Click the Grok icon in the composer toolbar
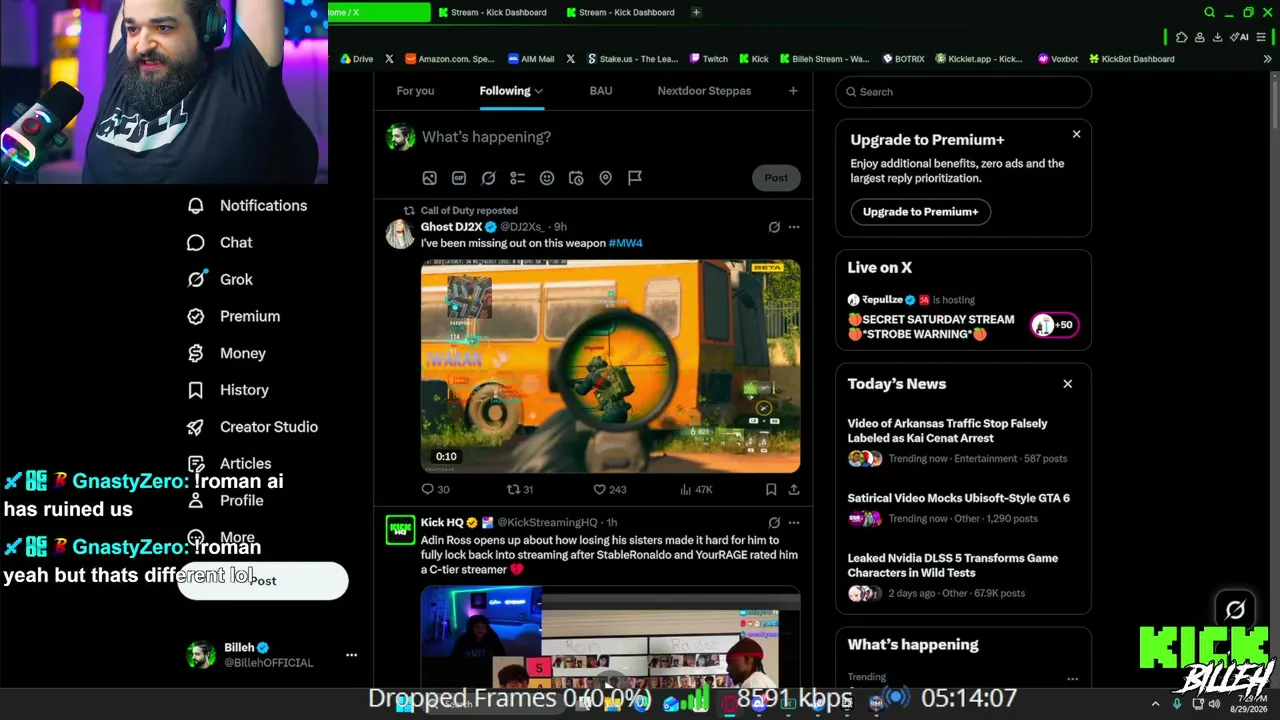Screen dimensions: 1280x720 click(x=488, y=178)
